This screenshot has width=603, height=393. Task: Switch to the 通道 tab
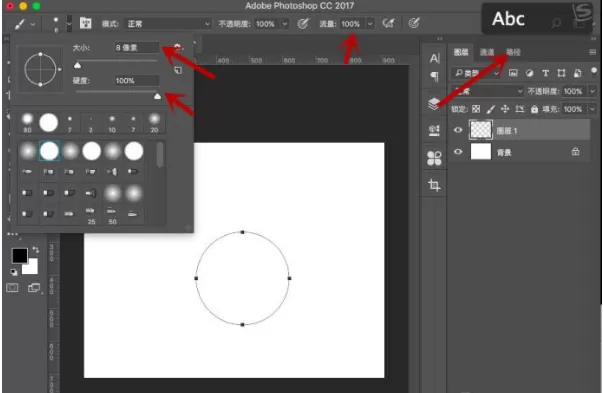487,52
